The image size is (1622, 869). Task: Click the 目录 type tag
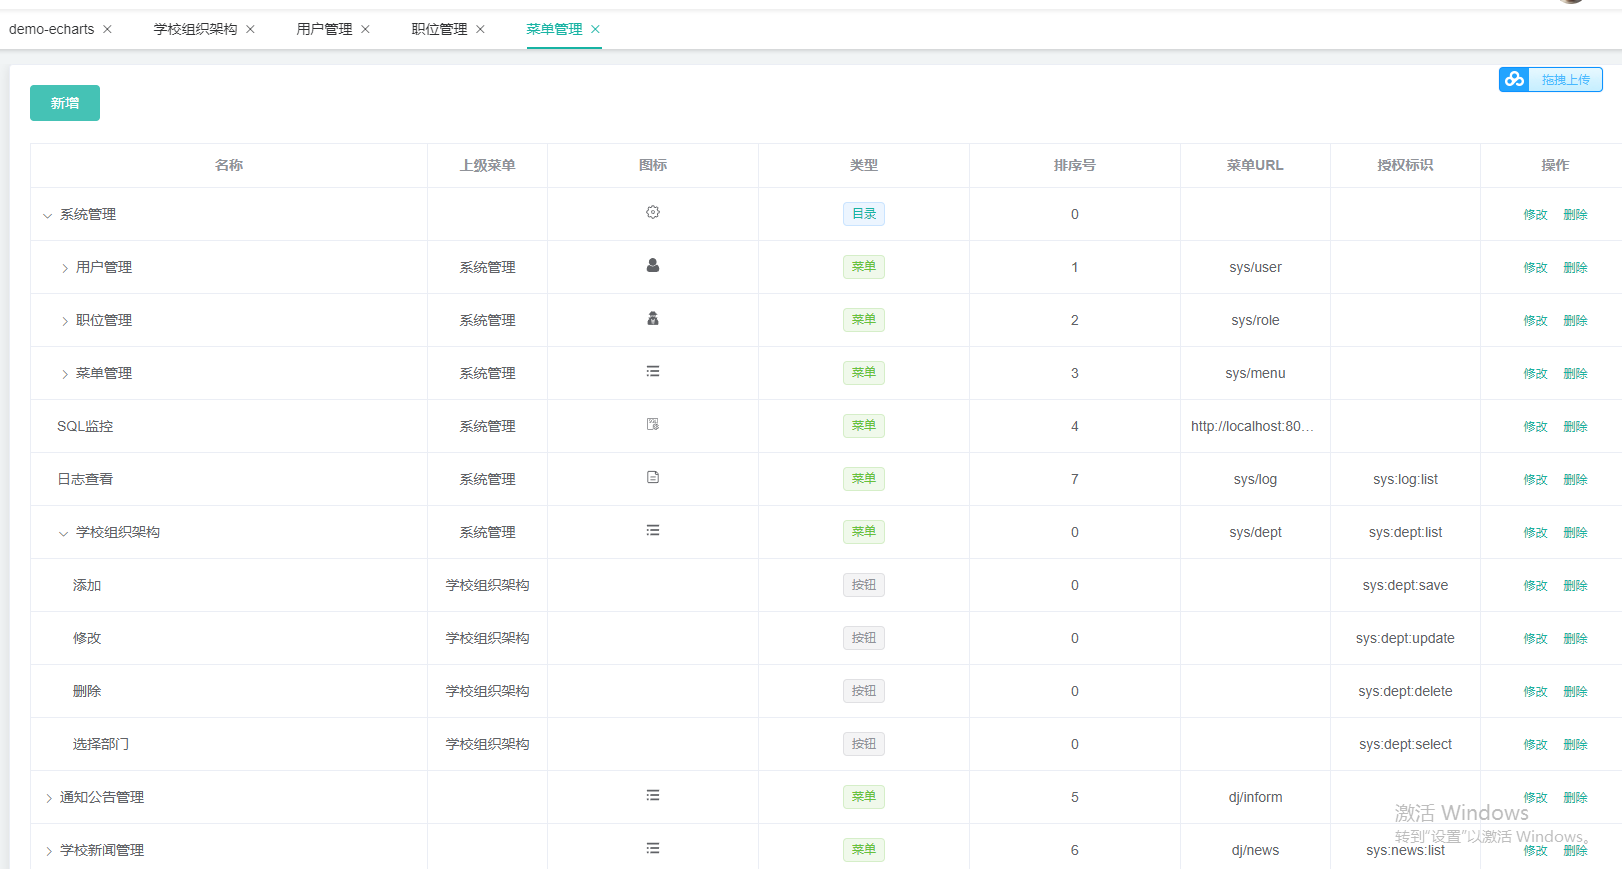coord(864,214)
